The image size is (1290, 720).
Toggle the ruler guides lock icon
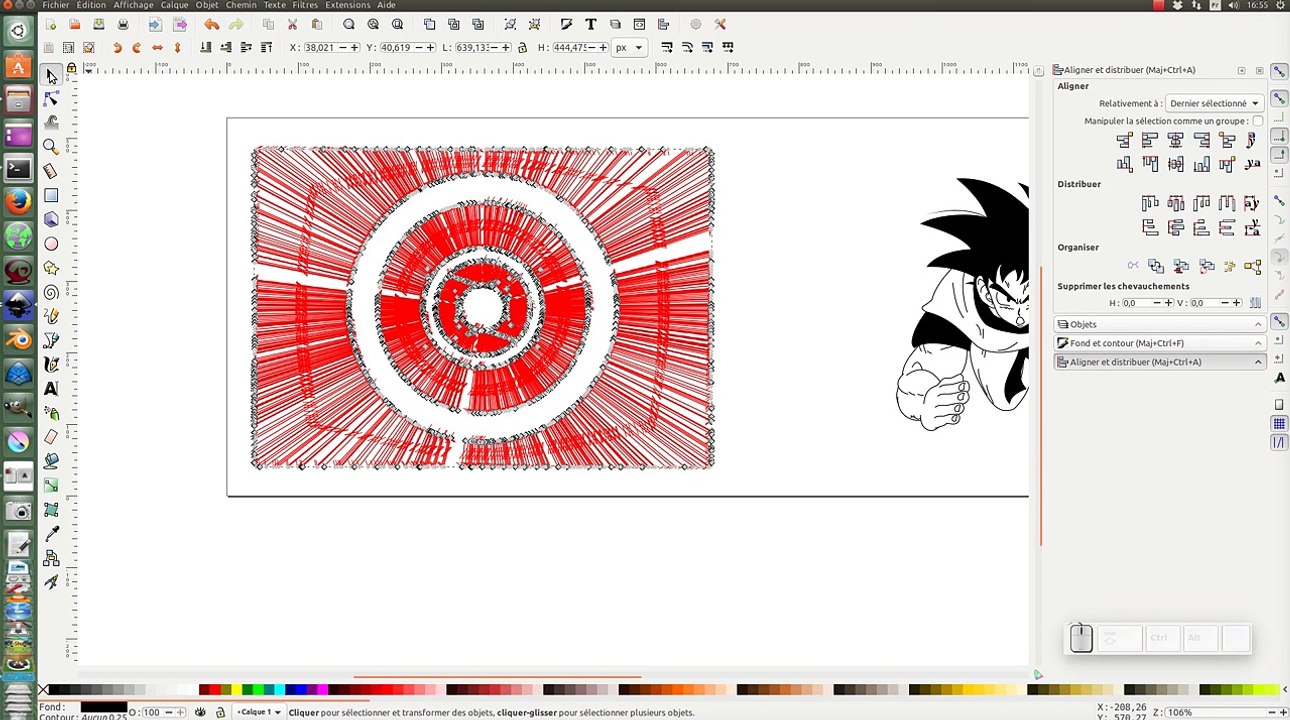[71, 68]
